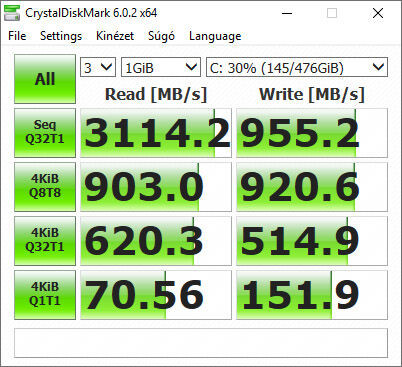Image resolution: width=402 pixels, height=367 pixels.
Task: Start the Seq Q32T1 test
Action: tap(45, 133)
